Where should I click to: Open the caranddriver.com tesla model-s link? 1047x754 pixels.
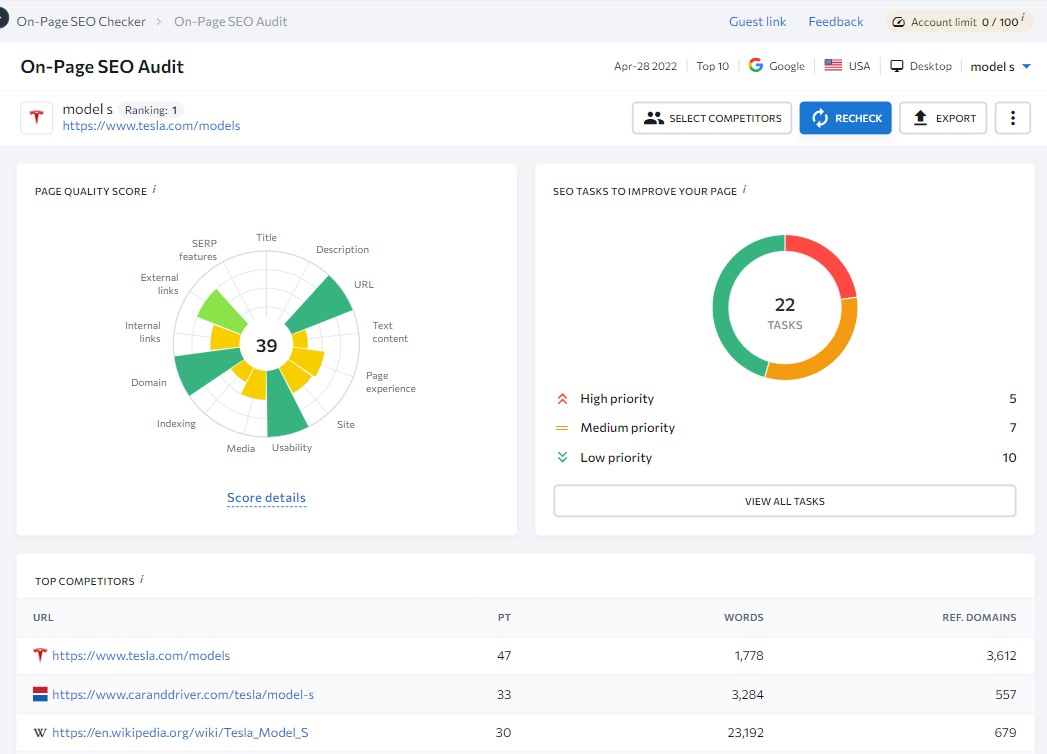pos(183,695)
